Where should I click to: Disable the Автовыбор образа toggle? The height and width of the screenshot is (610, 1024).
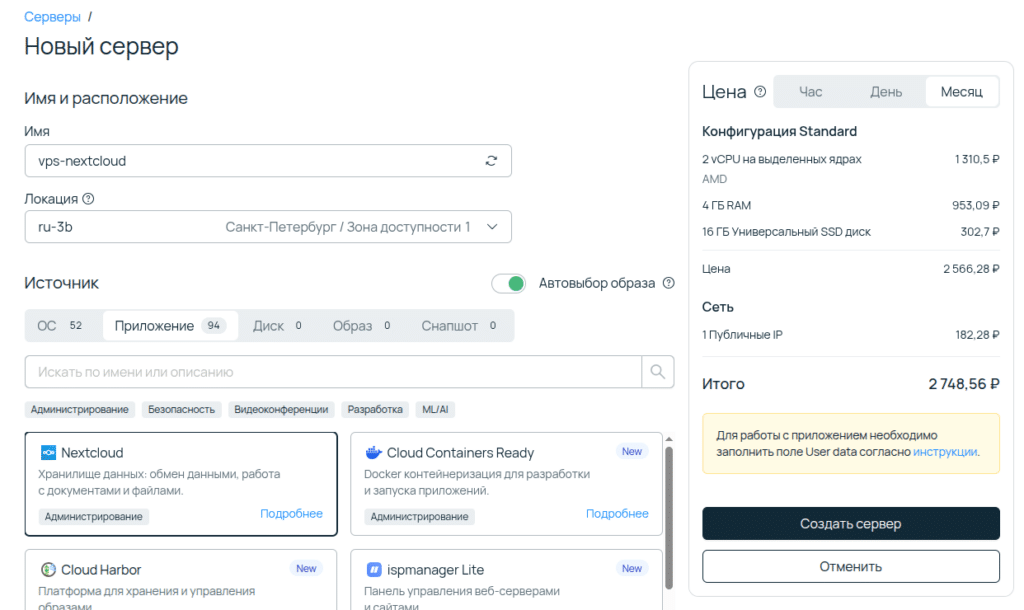[508, 283]
